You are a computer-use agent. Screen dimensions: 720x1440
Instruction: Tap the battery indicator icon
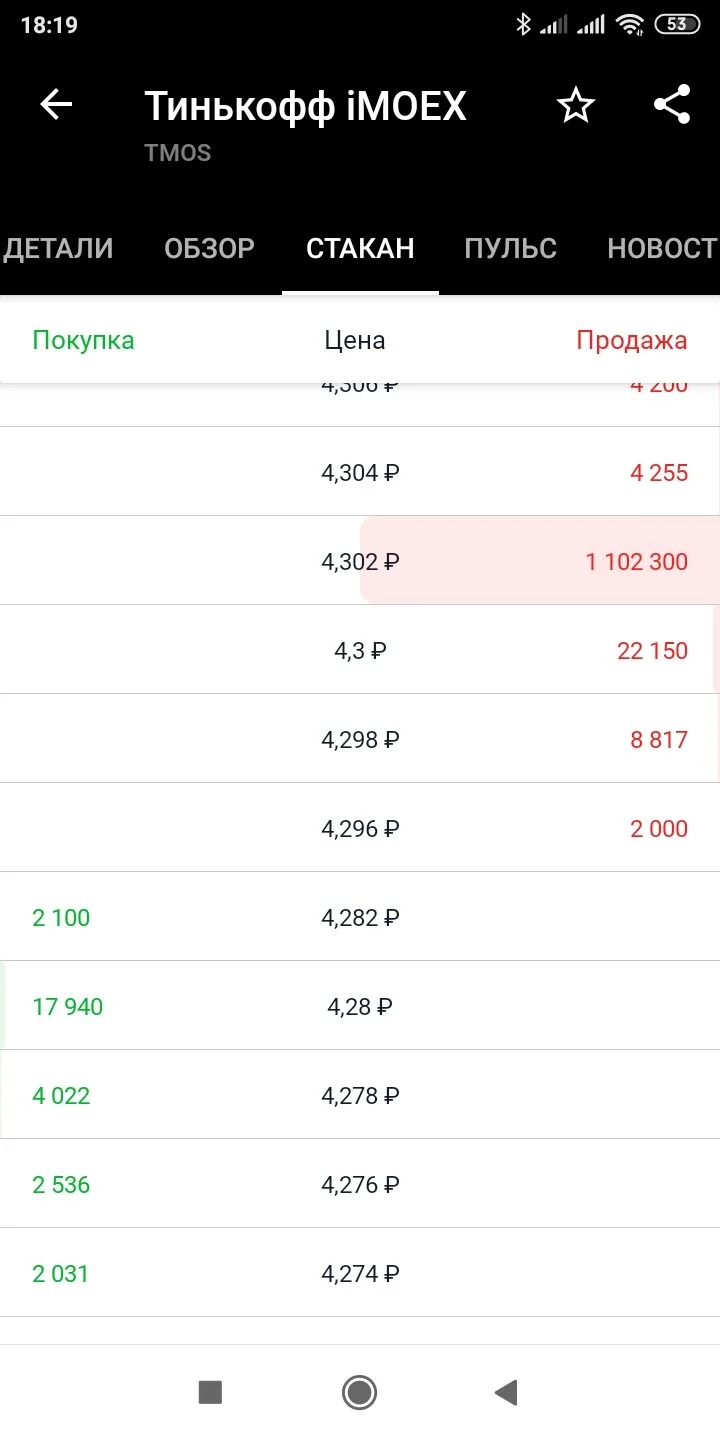point(677,24)
